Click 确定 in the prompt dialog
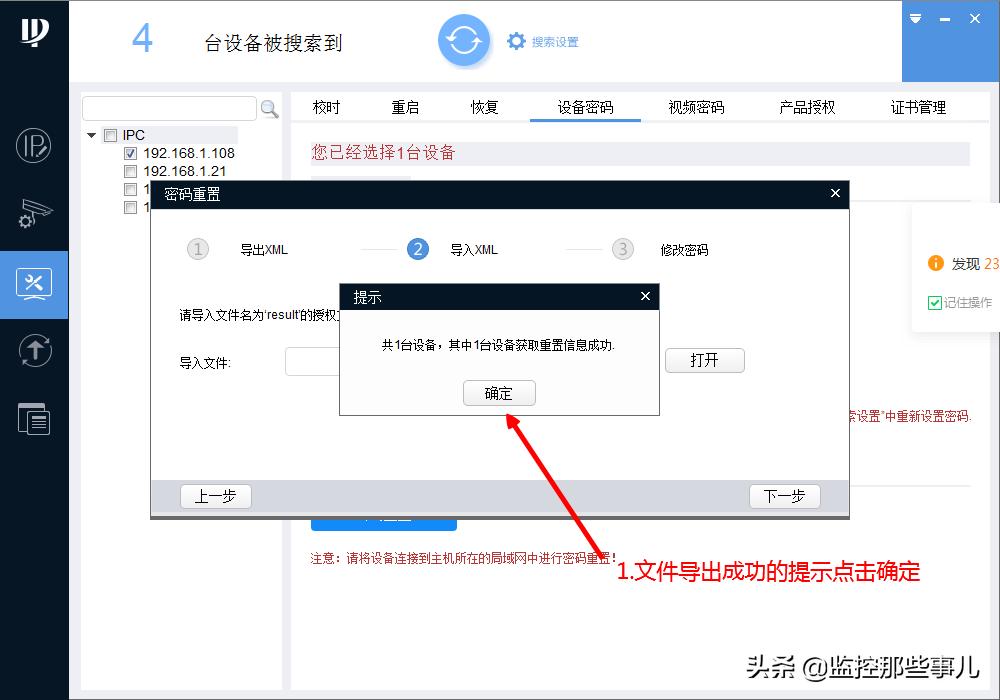 (499, 393)
